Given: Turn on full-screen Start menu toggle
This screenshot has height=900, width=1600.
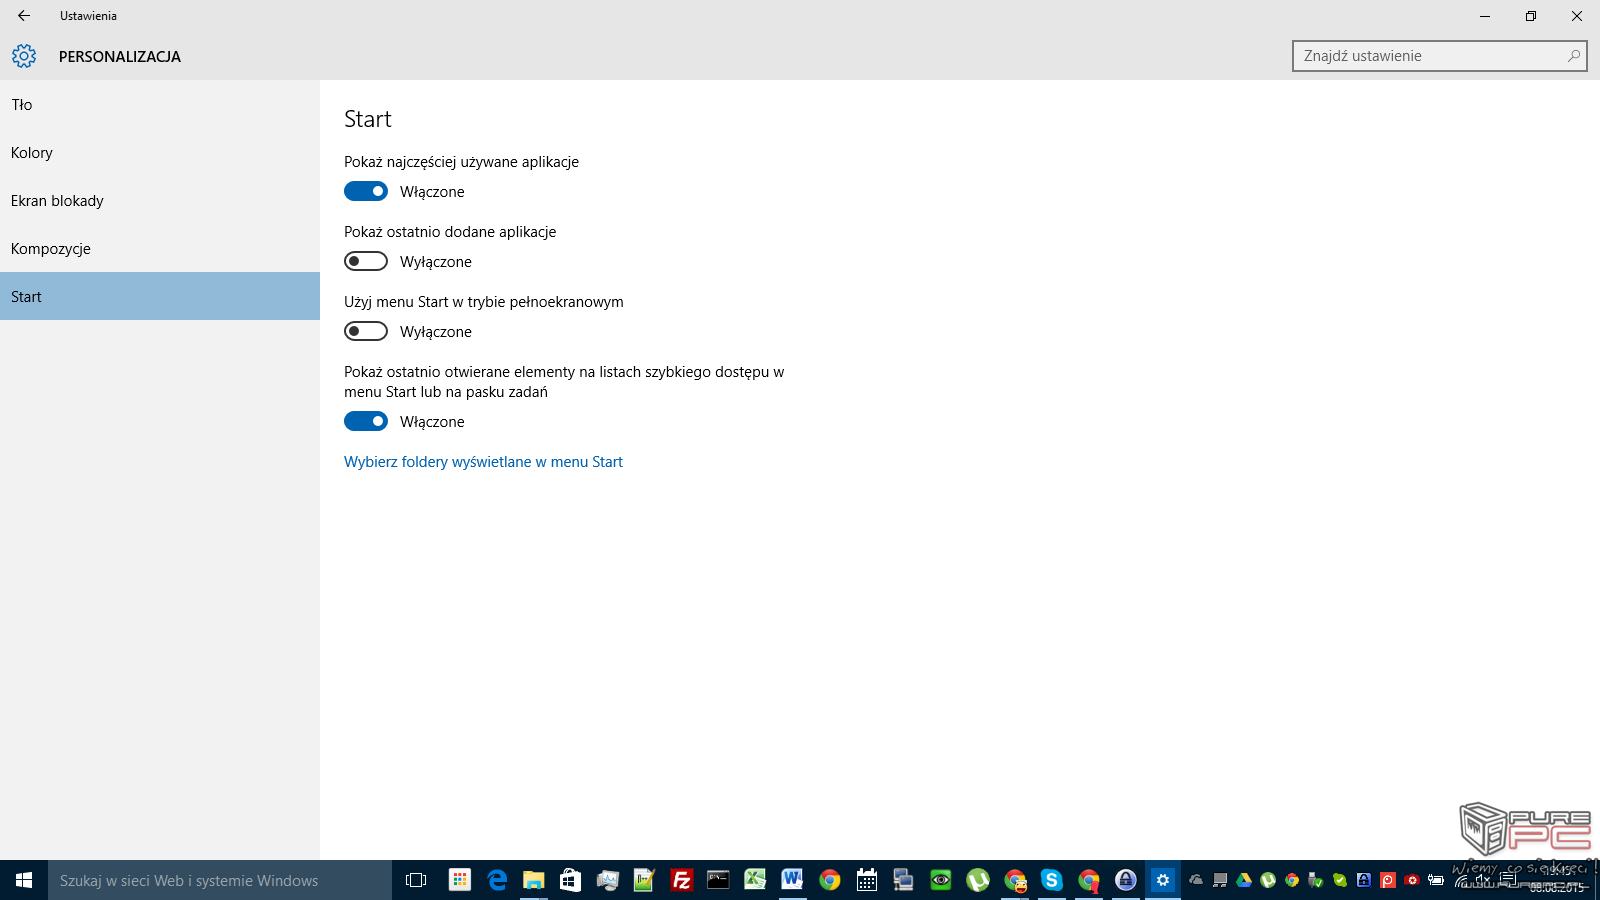Looking at the screenshot, I should point(366,331).
